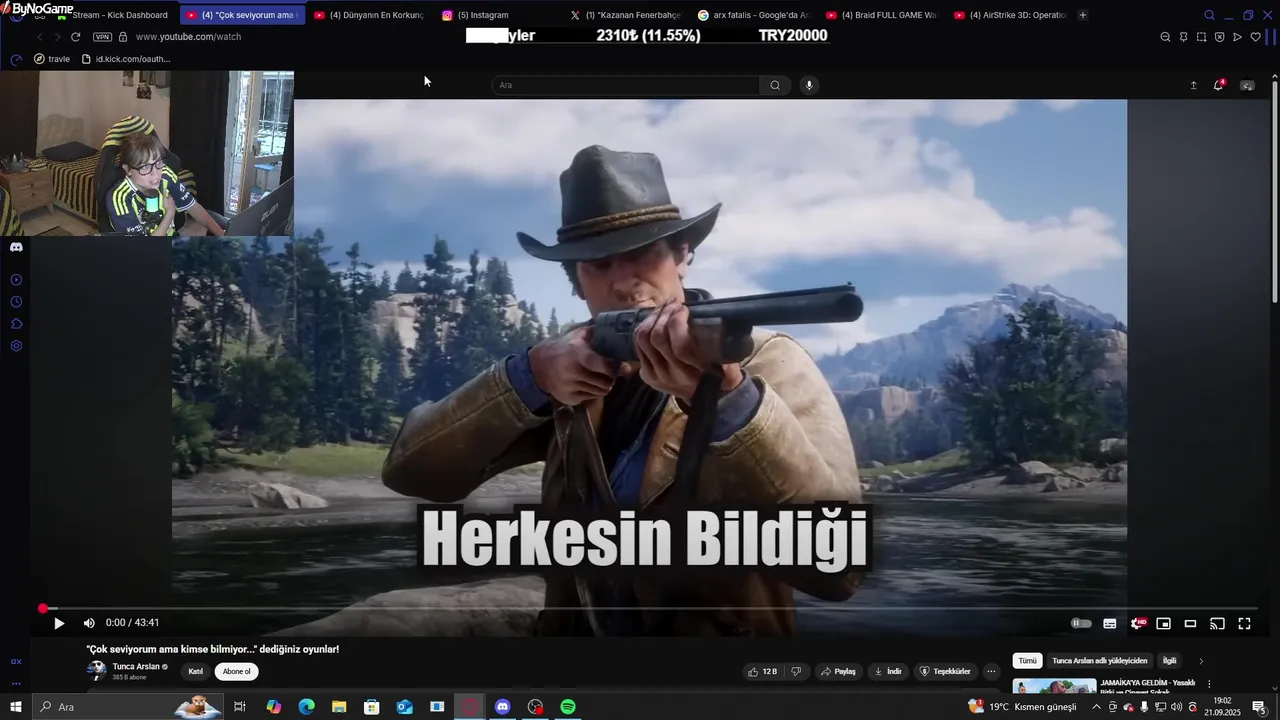Viewport: 1280px width, 720px height.
Task: Play the YouTube video
Action: (59, 623)
